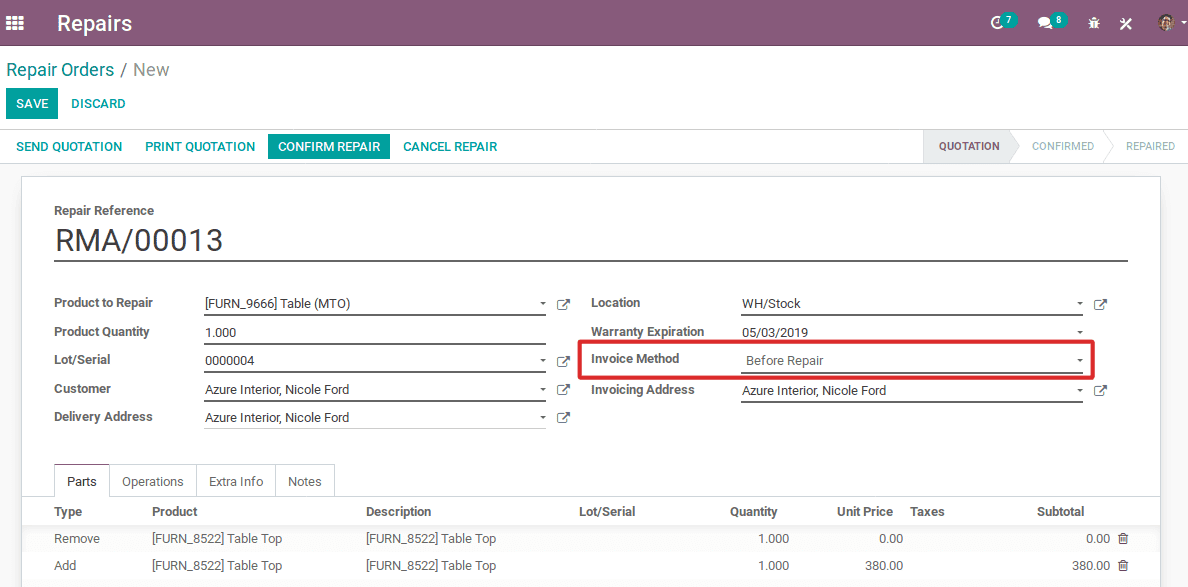
Task: Delete the Remove Table Top line
Action: pyautogui.click(x=1123, y=539)
